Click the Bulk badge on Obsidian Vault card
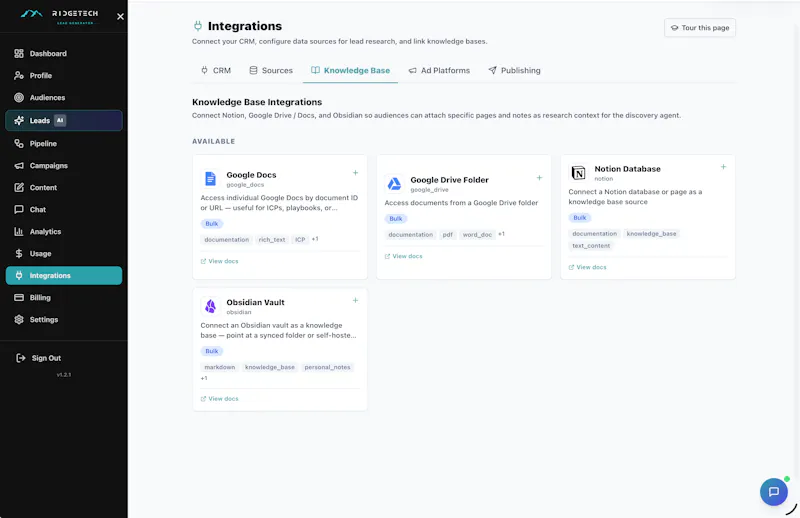This screenshot has height=518, width=800. (211, 351)
